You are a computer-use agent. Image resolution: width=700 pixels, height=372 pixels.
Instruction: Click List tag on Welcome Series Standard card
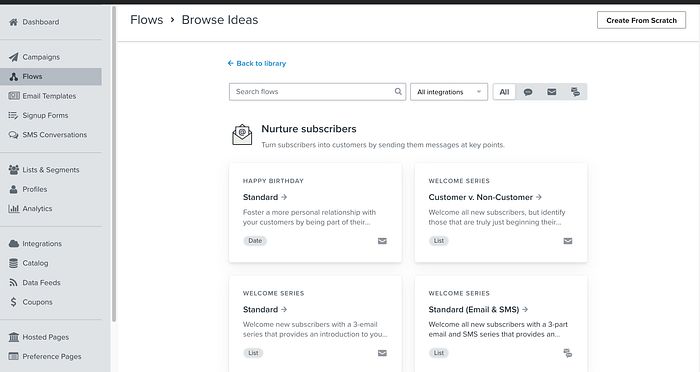[x=253, y=353]
